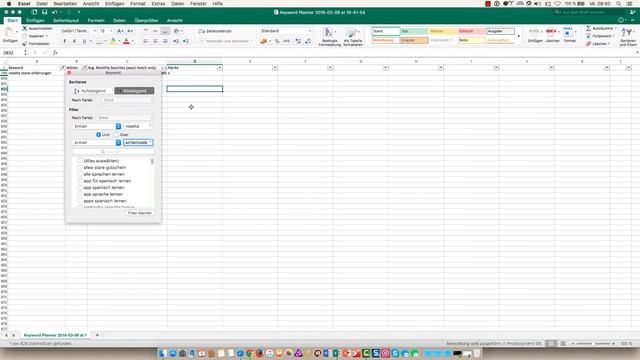Center text horizontally in the ribbon
This screenshot has height=360, width=640.
(x=155, y=41)
